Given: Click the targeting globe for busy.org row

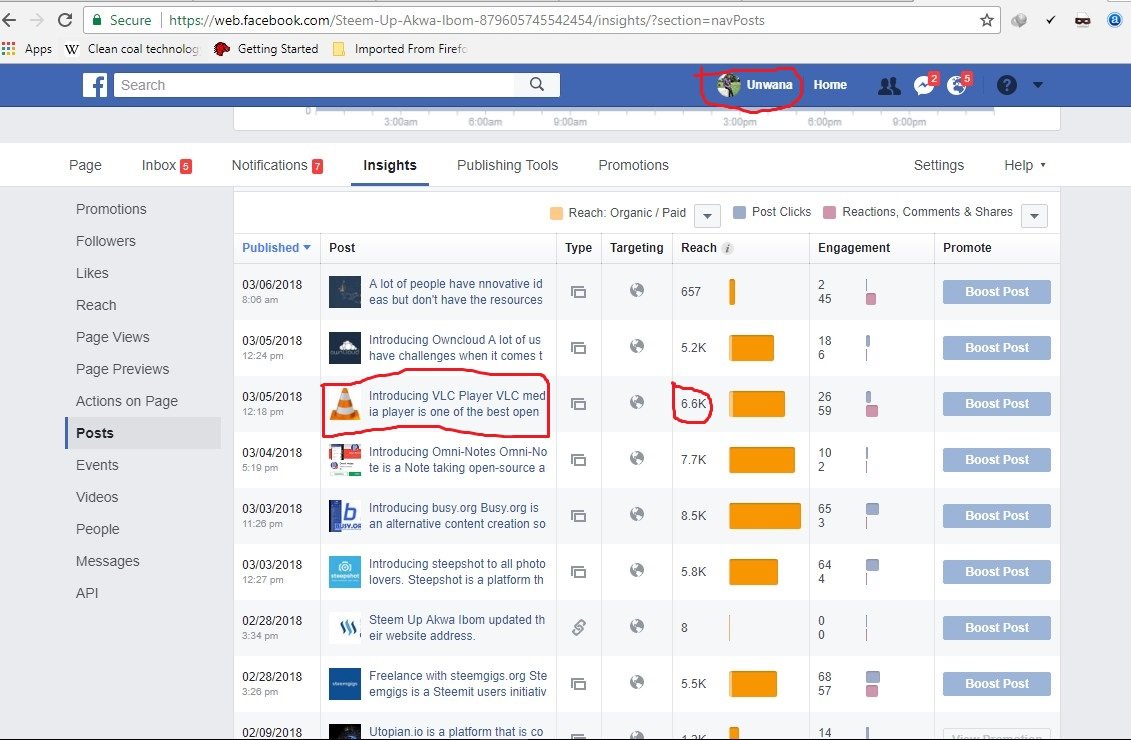Looking at the screenshot, I should tap(636, 514).
